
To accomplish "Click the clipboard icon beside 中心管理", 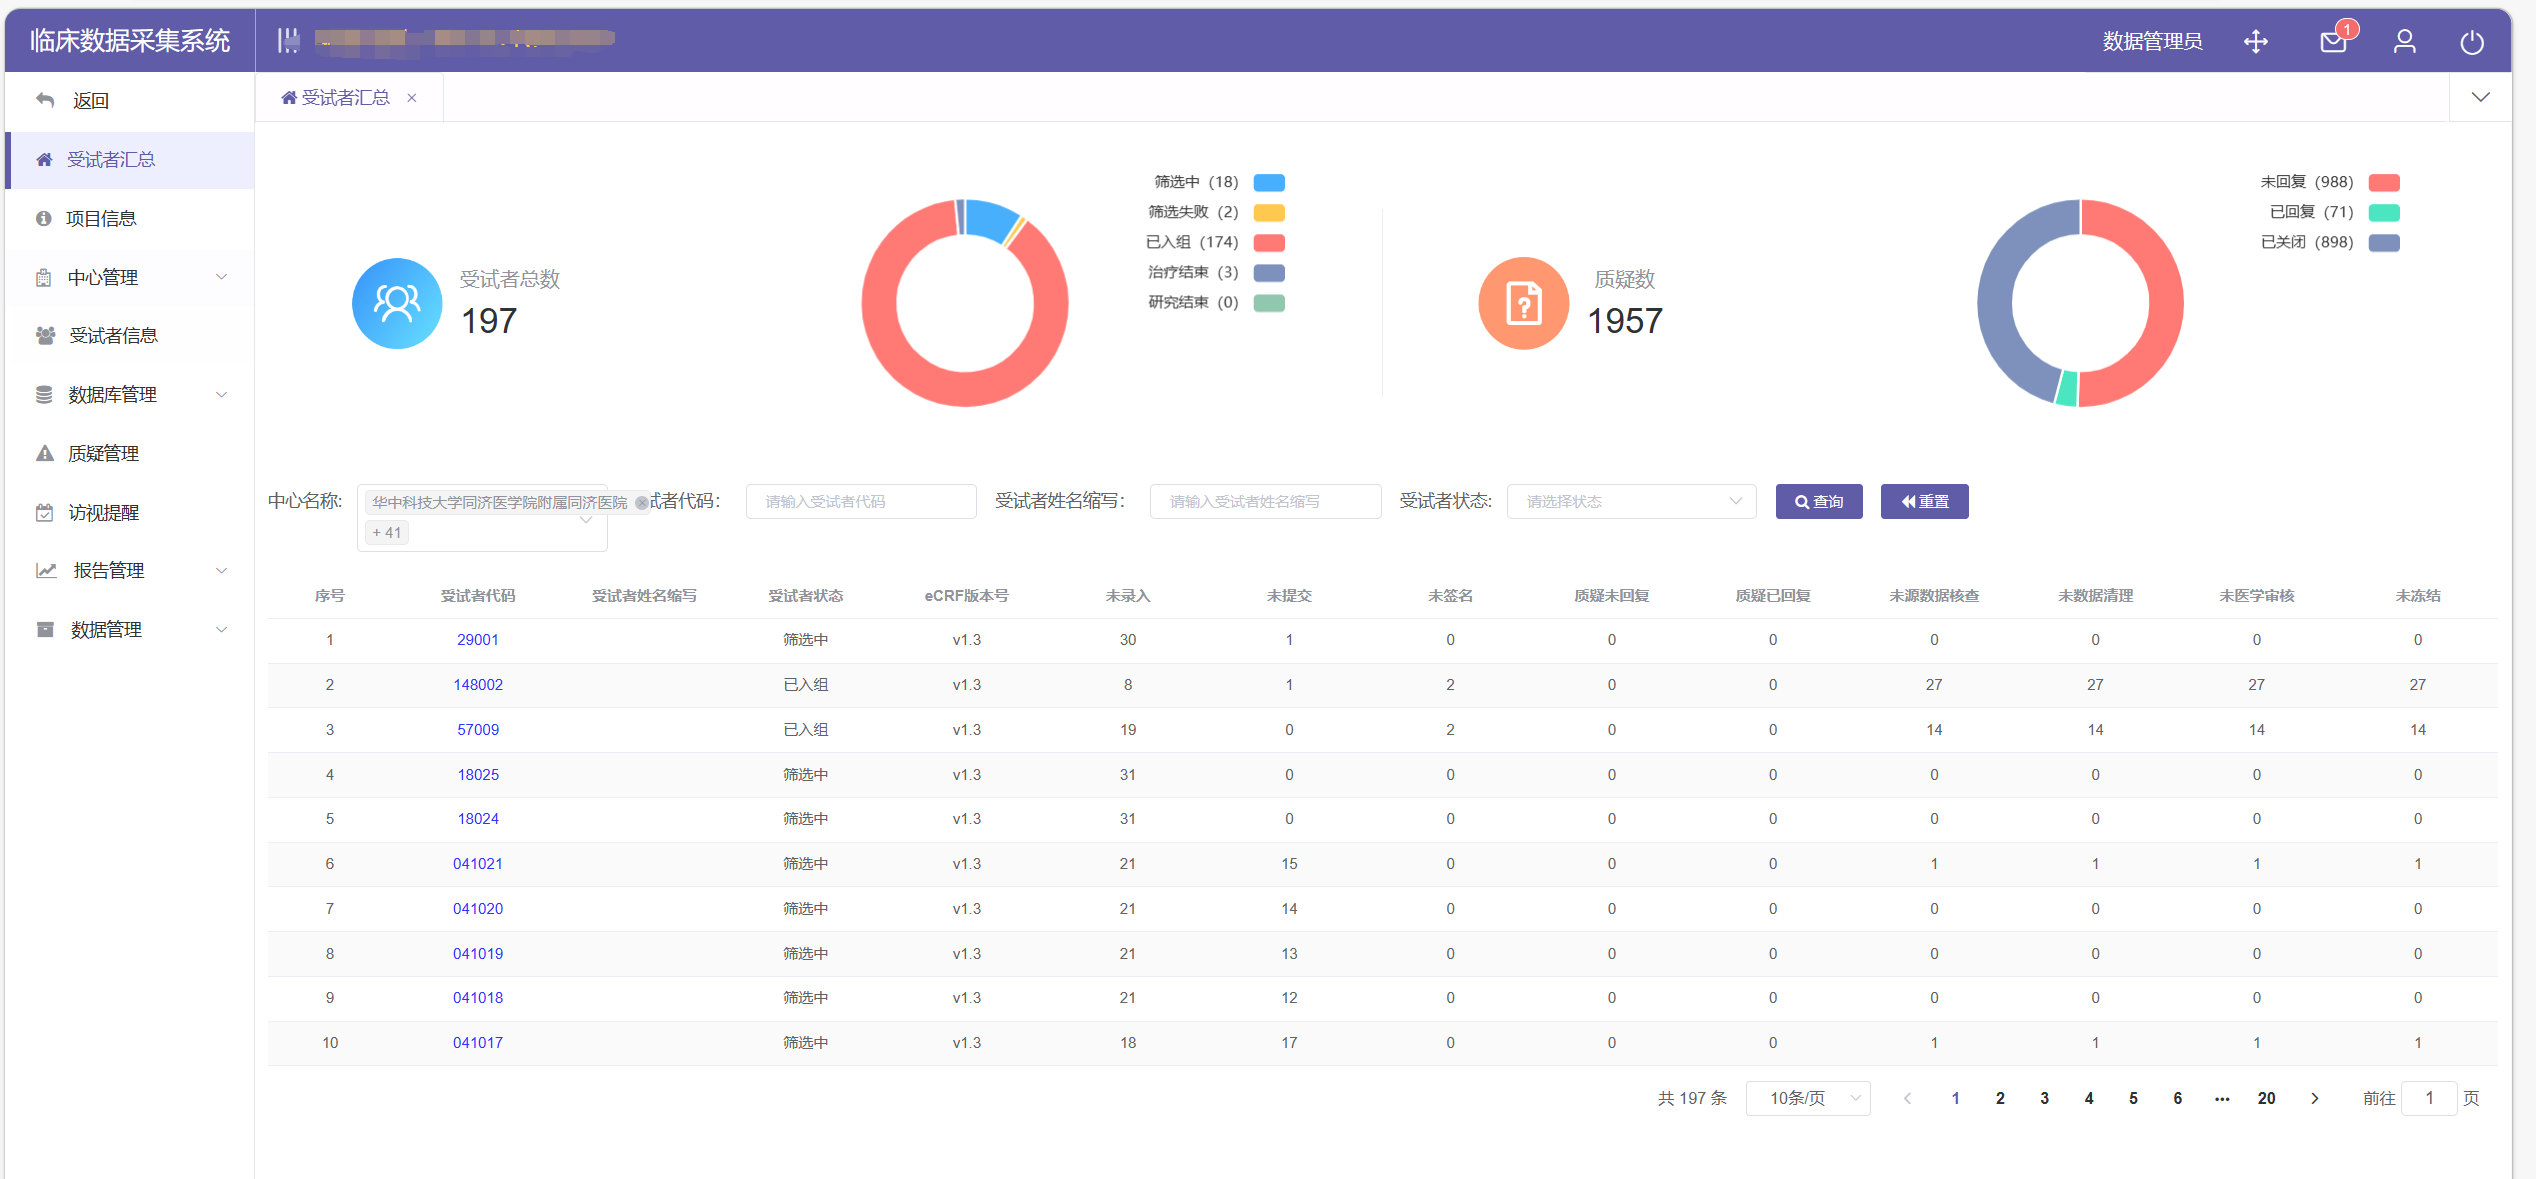I will [x=44, y=277].
